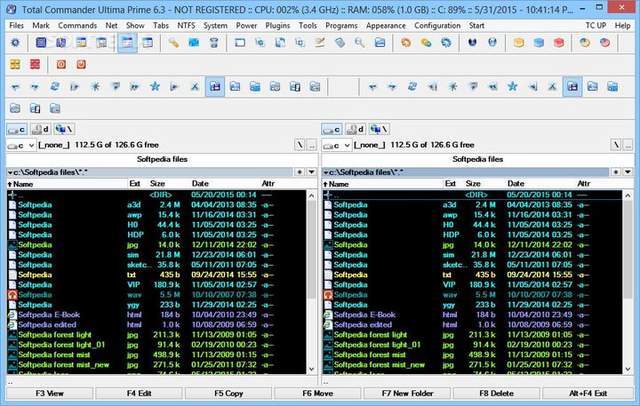Go back using left panel arrow icon
The width and height of the screenshot is (640, 406).
pos(15,87)
